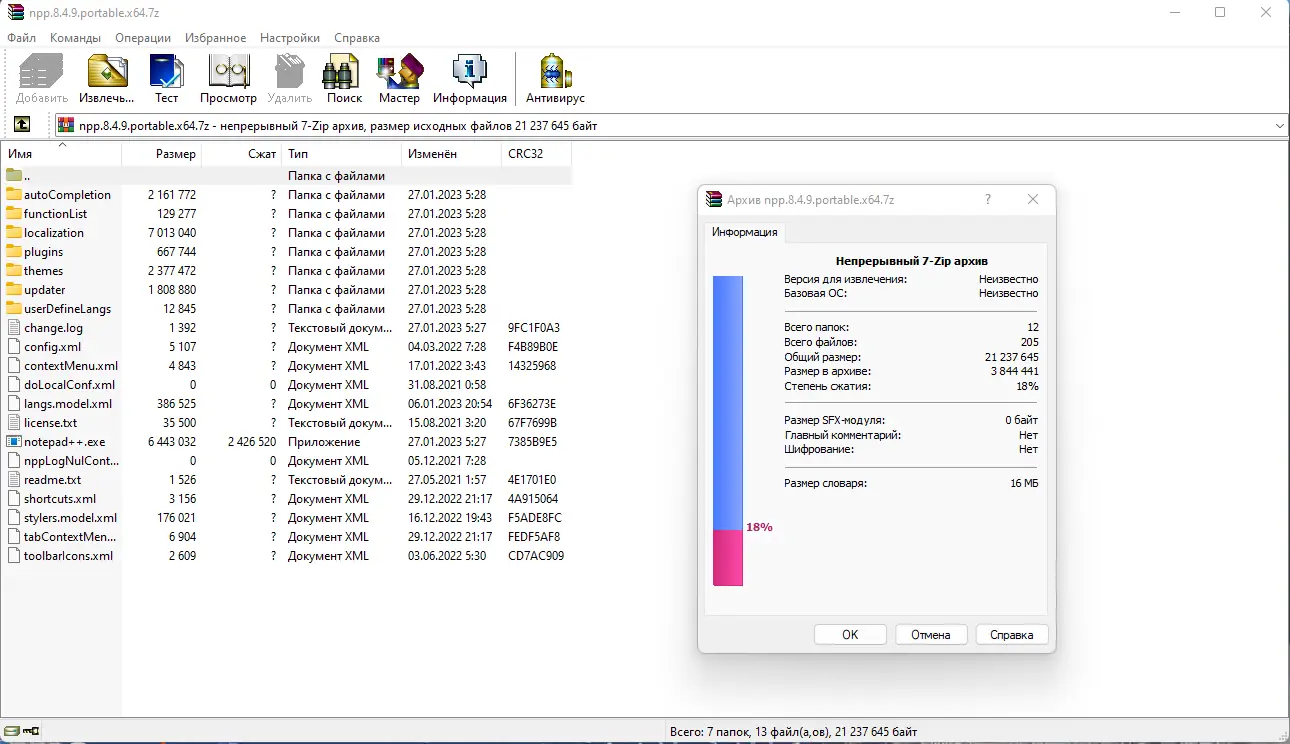Open the Избранное menu
Image resolution: width=1290 pixels, height=744 pixels.
(x=215, y=38)
